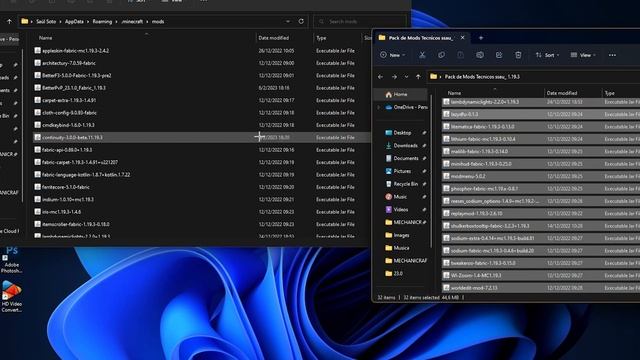Open Music in the sidebar quick access
640x360 pixels.
coord(400,197)
